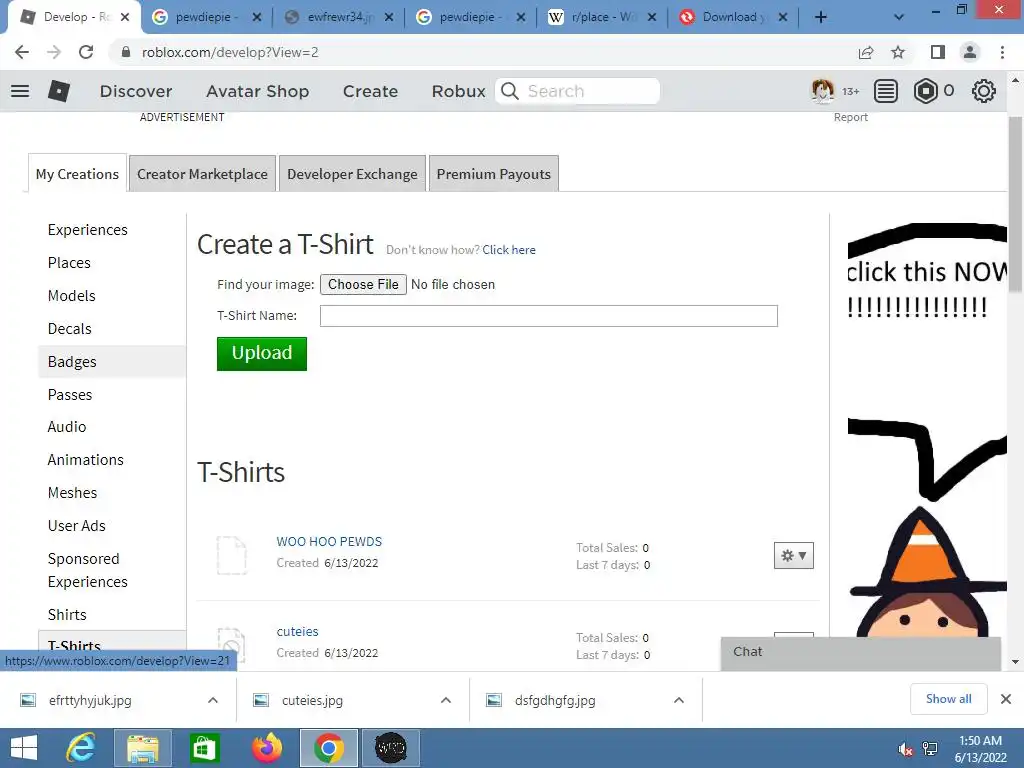
Task: Click Show all downloads button
Action: point(948,699)
